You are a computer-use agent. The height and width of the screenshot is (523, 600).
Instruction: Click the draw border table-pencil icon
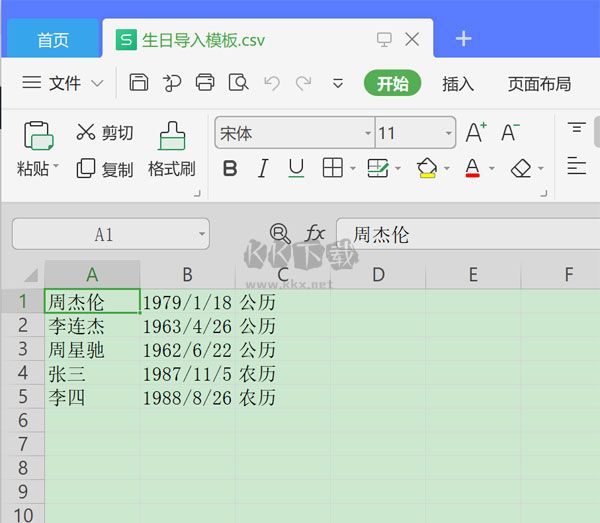click(x=378, y=168)
